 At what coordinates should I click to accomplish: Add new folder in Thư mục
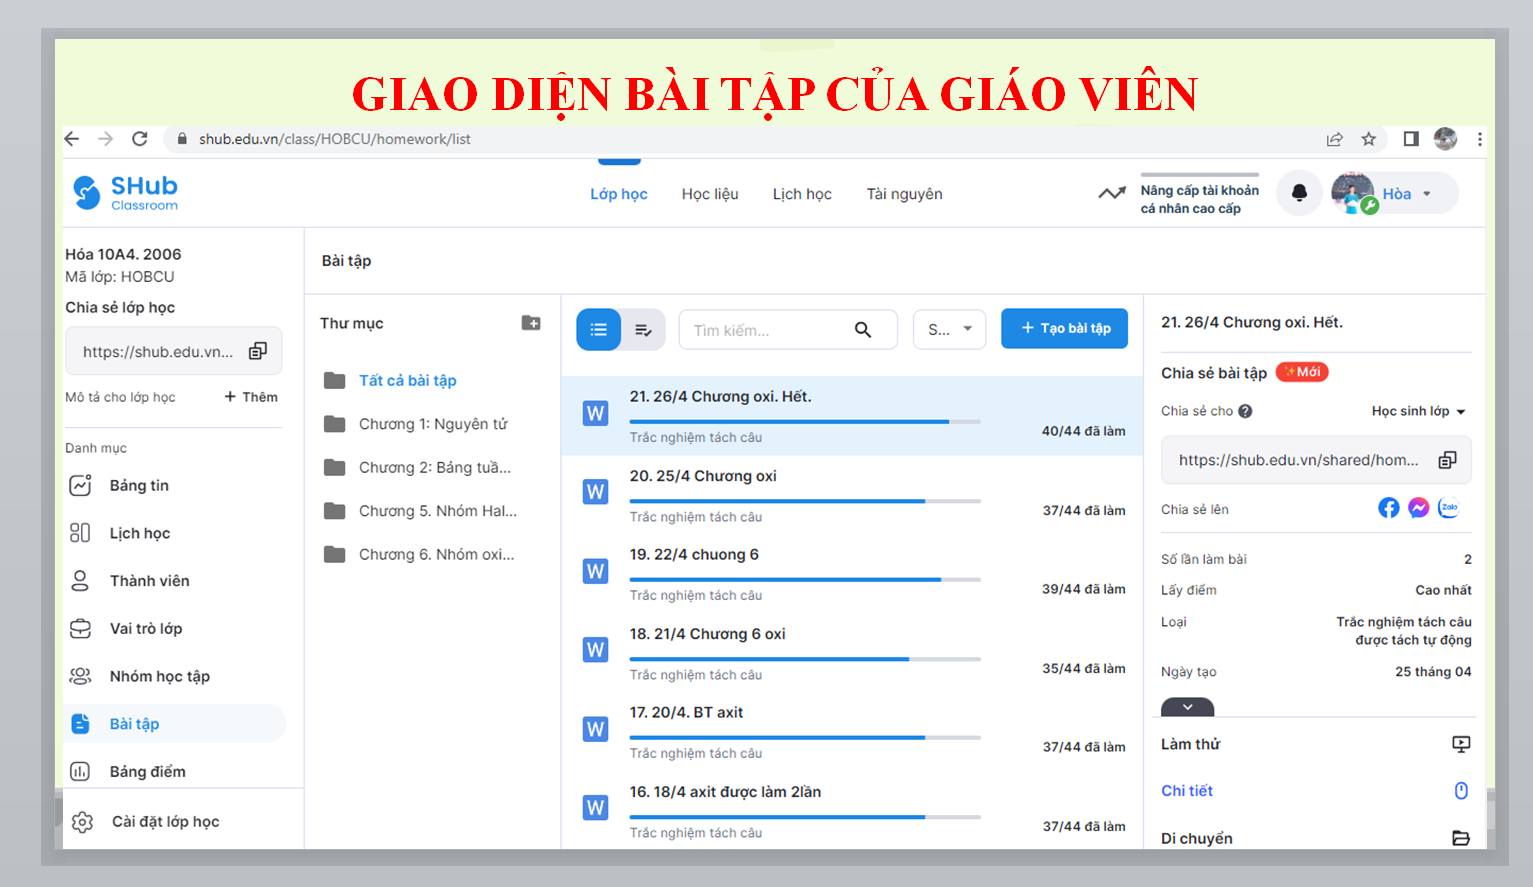point(531,323)
